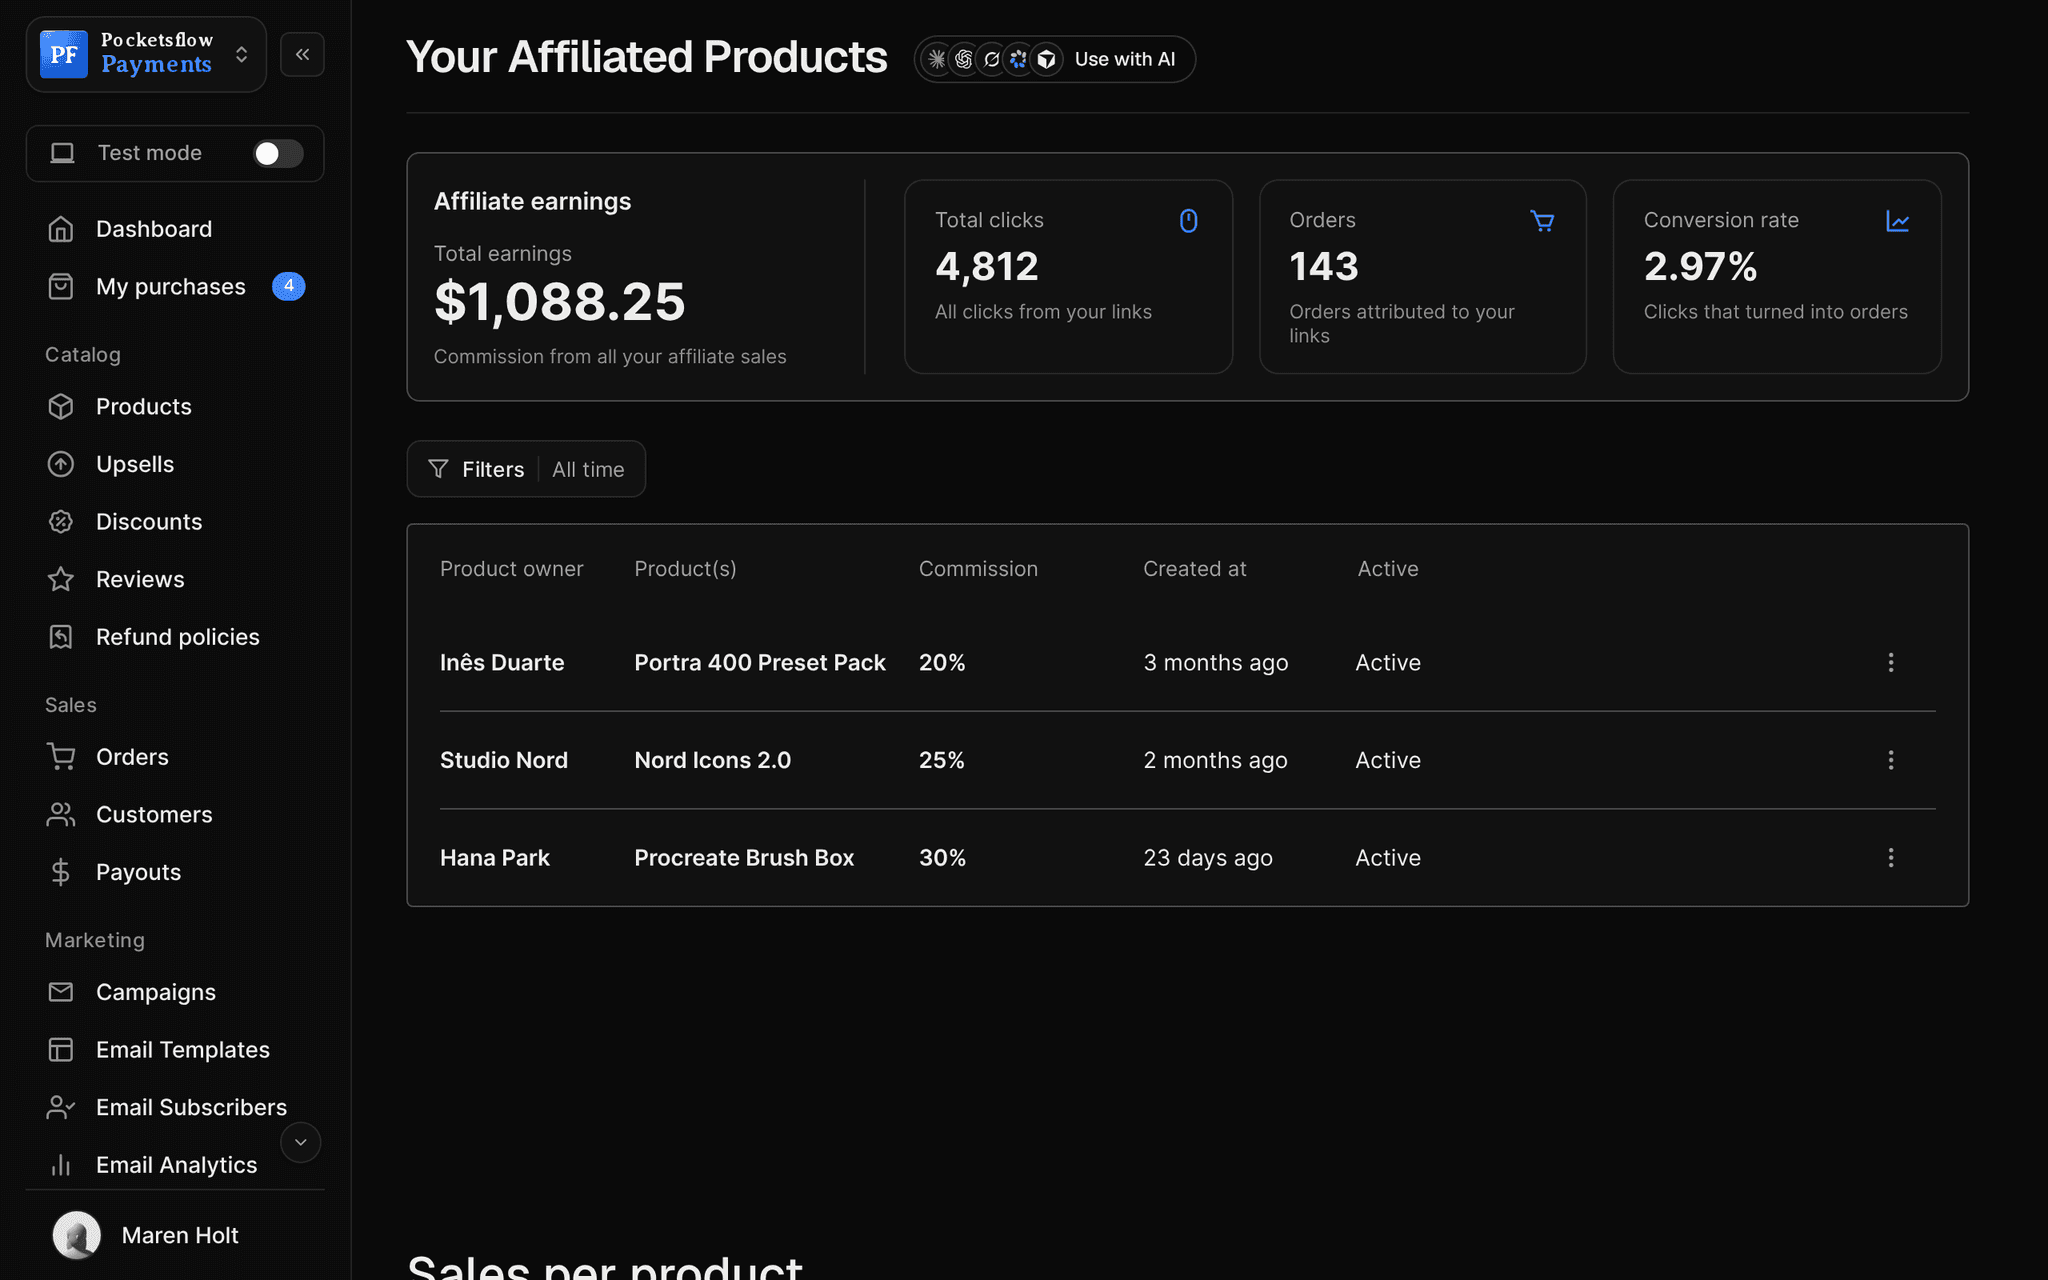Click the Pocketsflow PF logo
The width and height of the screenshot is (2048, 1280).
[x=64, y=54]
